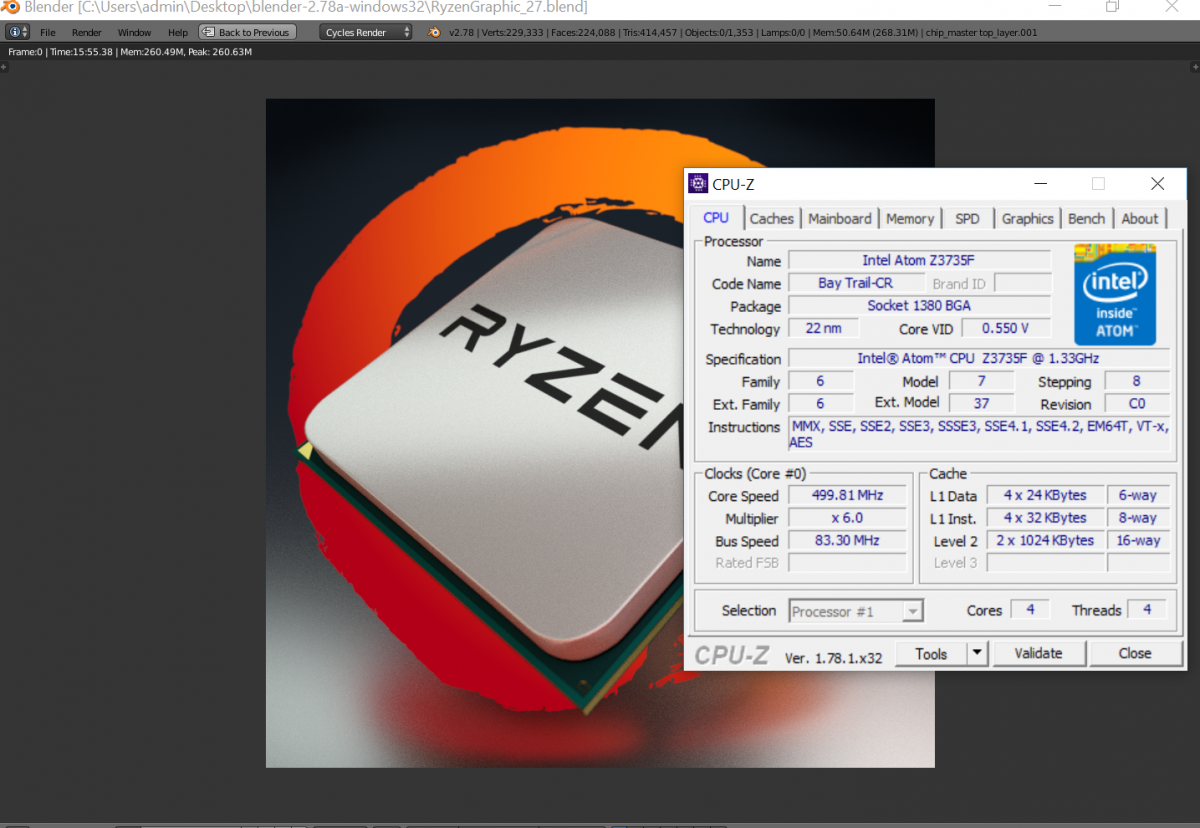Click the Intel Inside Atom logo
This screenshot has width=1200, height=828.
(1115, 294)
